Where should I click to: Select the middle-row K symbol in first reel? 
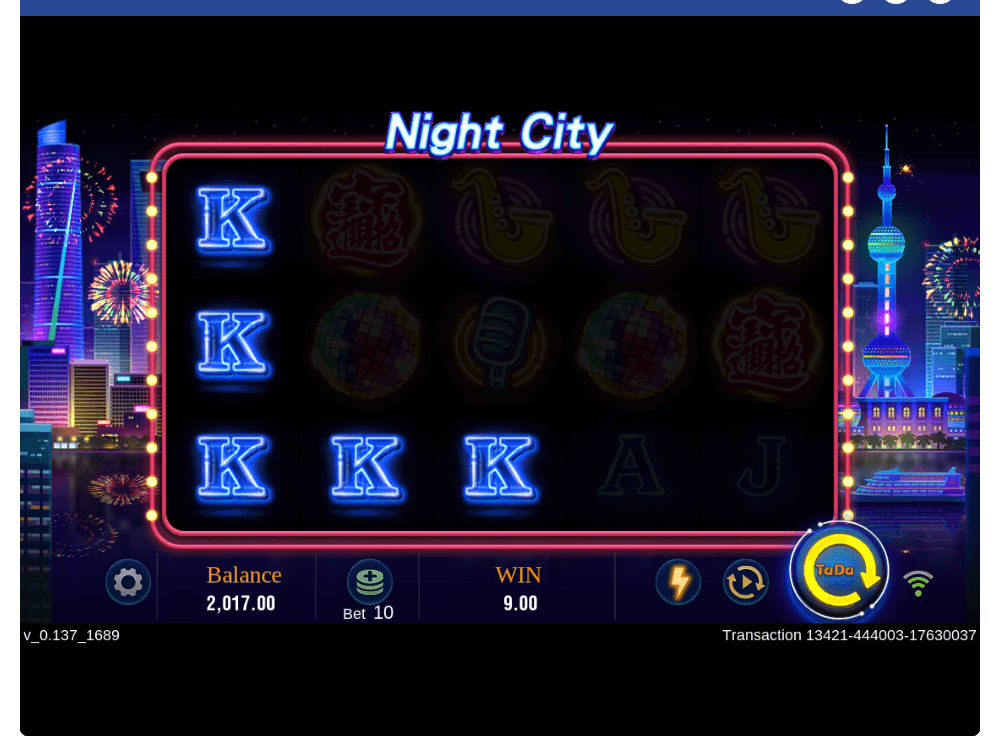232,344
